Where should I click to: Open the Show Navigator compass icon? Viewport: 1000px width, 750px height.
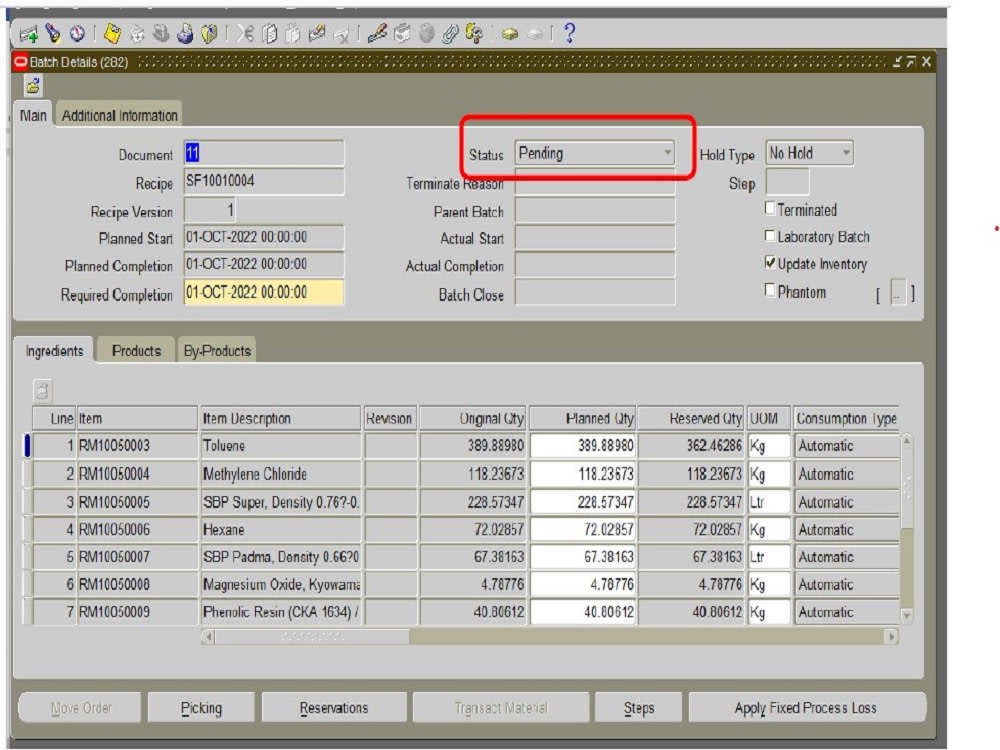[75, 33]
